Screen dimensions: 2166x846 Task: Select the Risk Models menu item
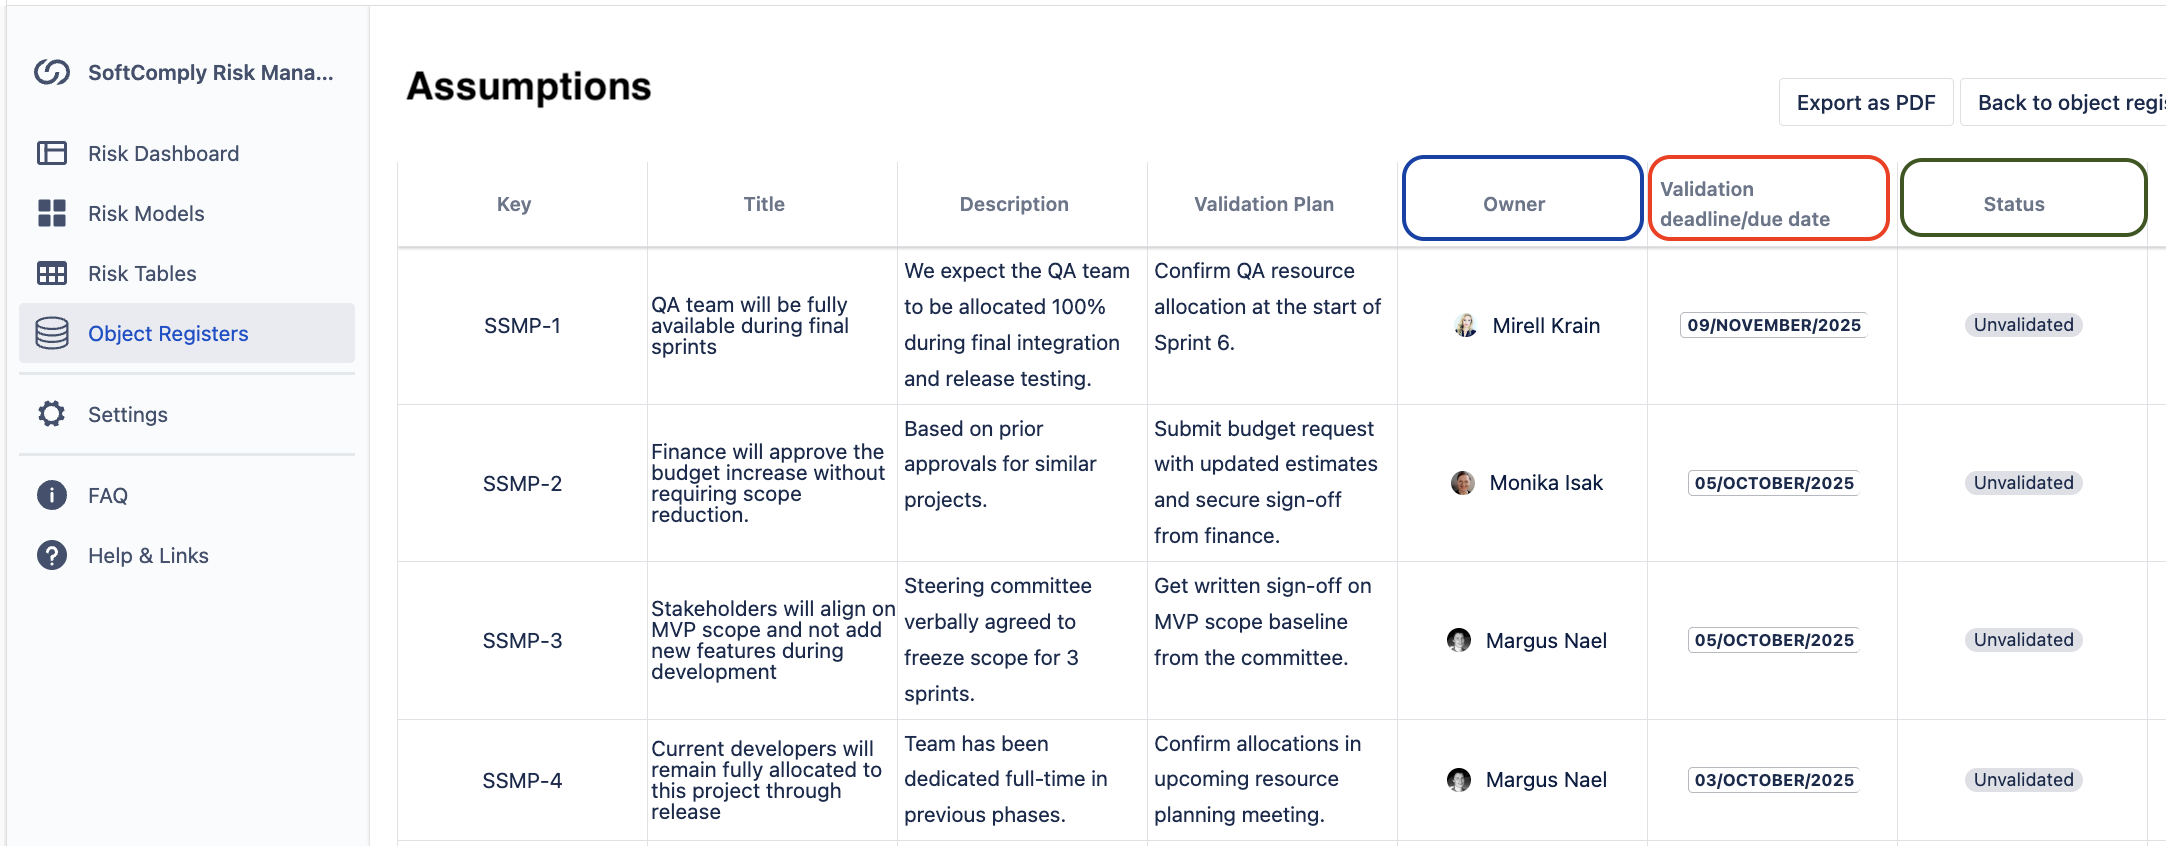[x=146, y=213]
